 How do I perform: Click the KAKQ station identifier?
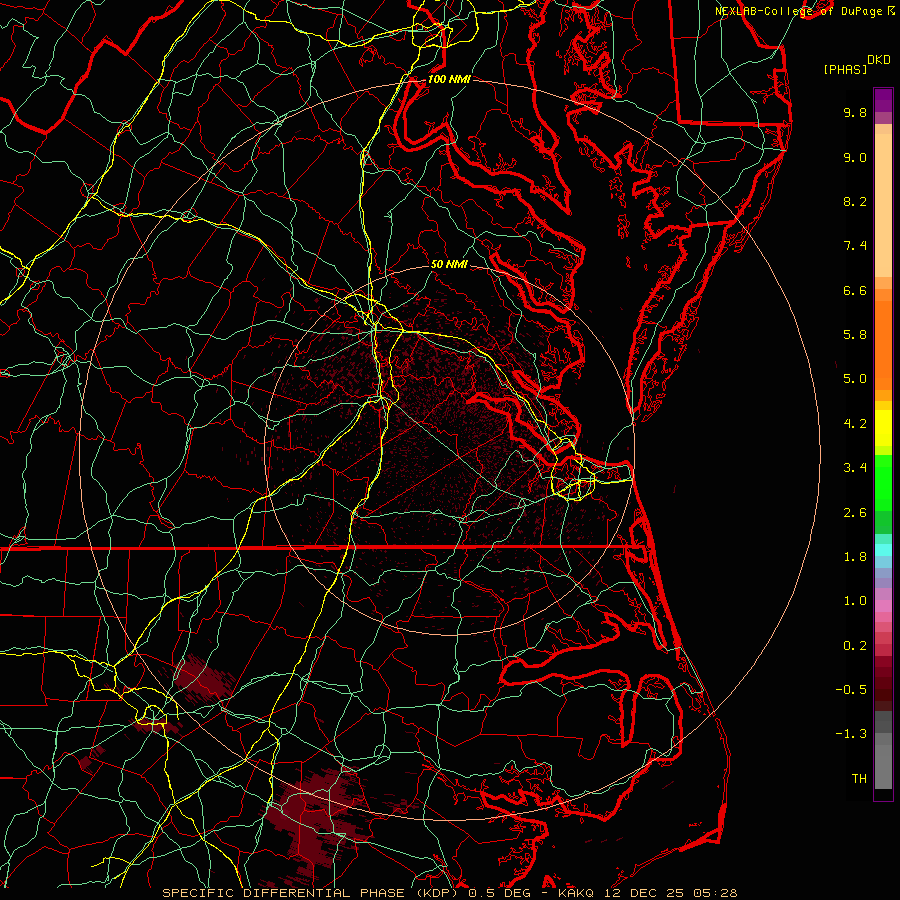tap(577, 893)
